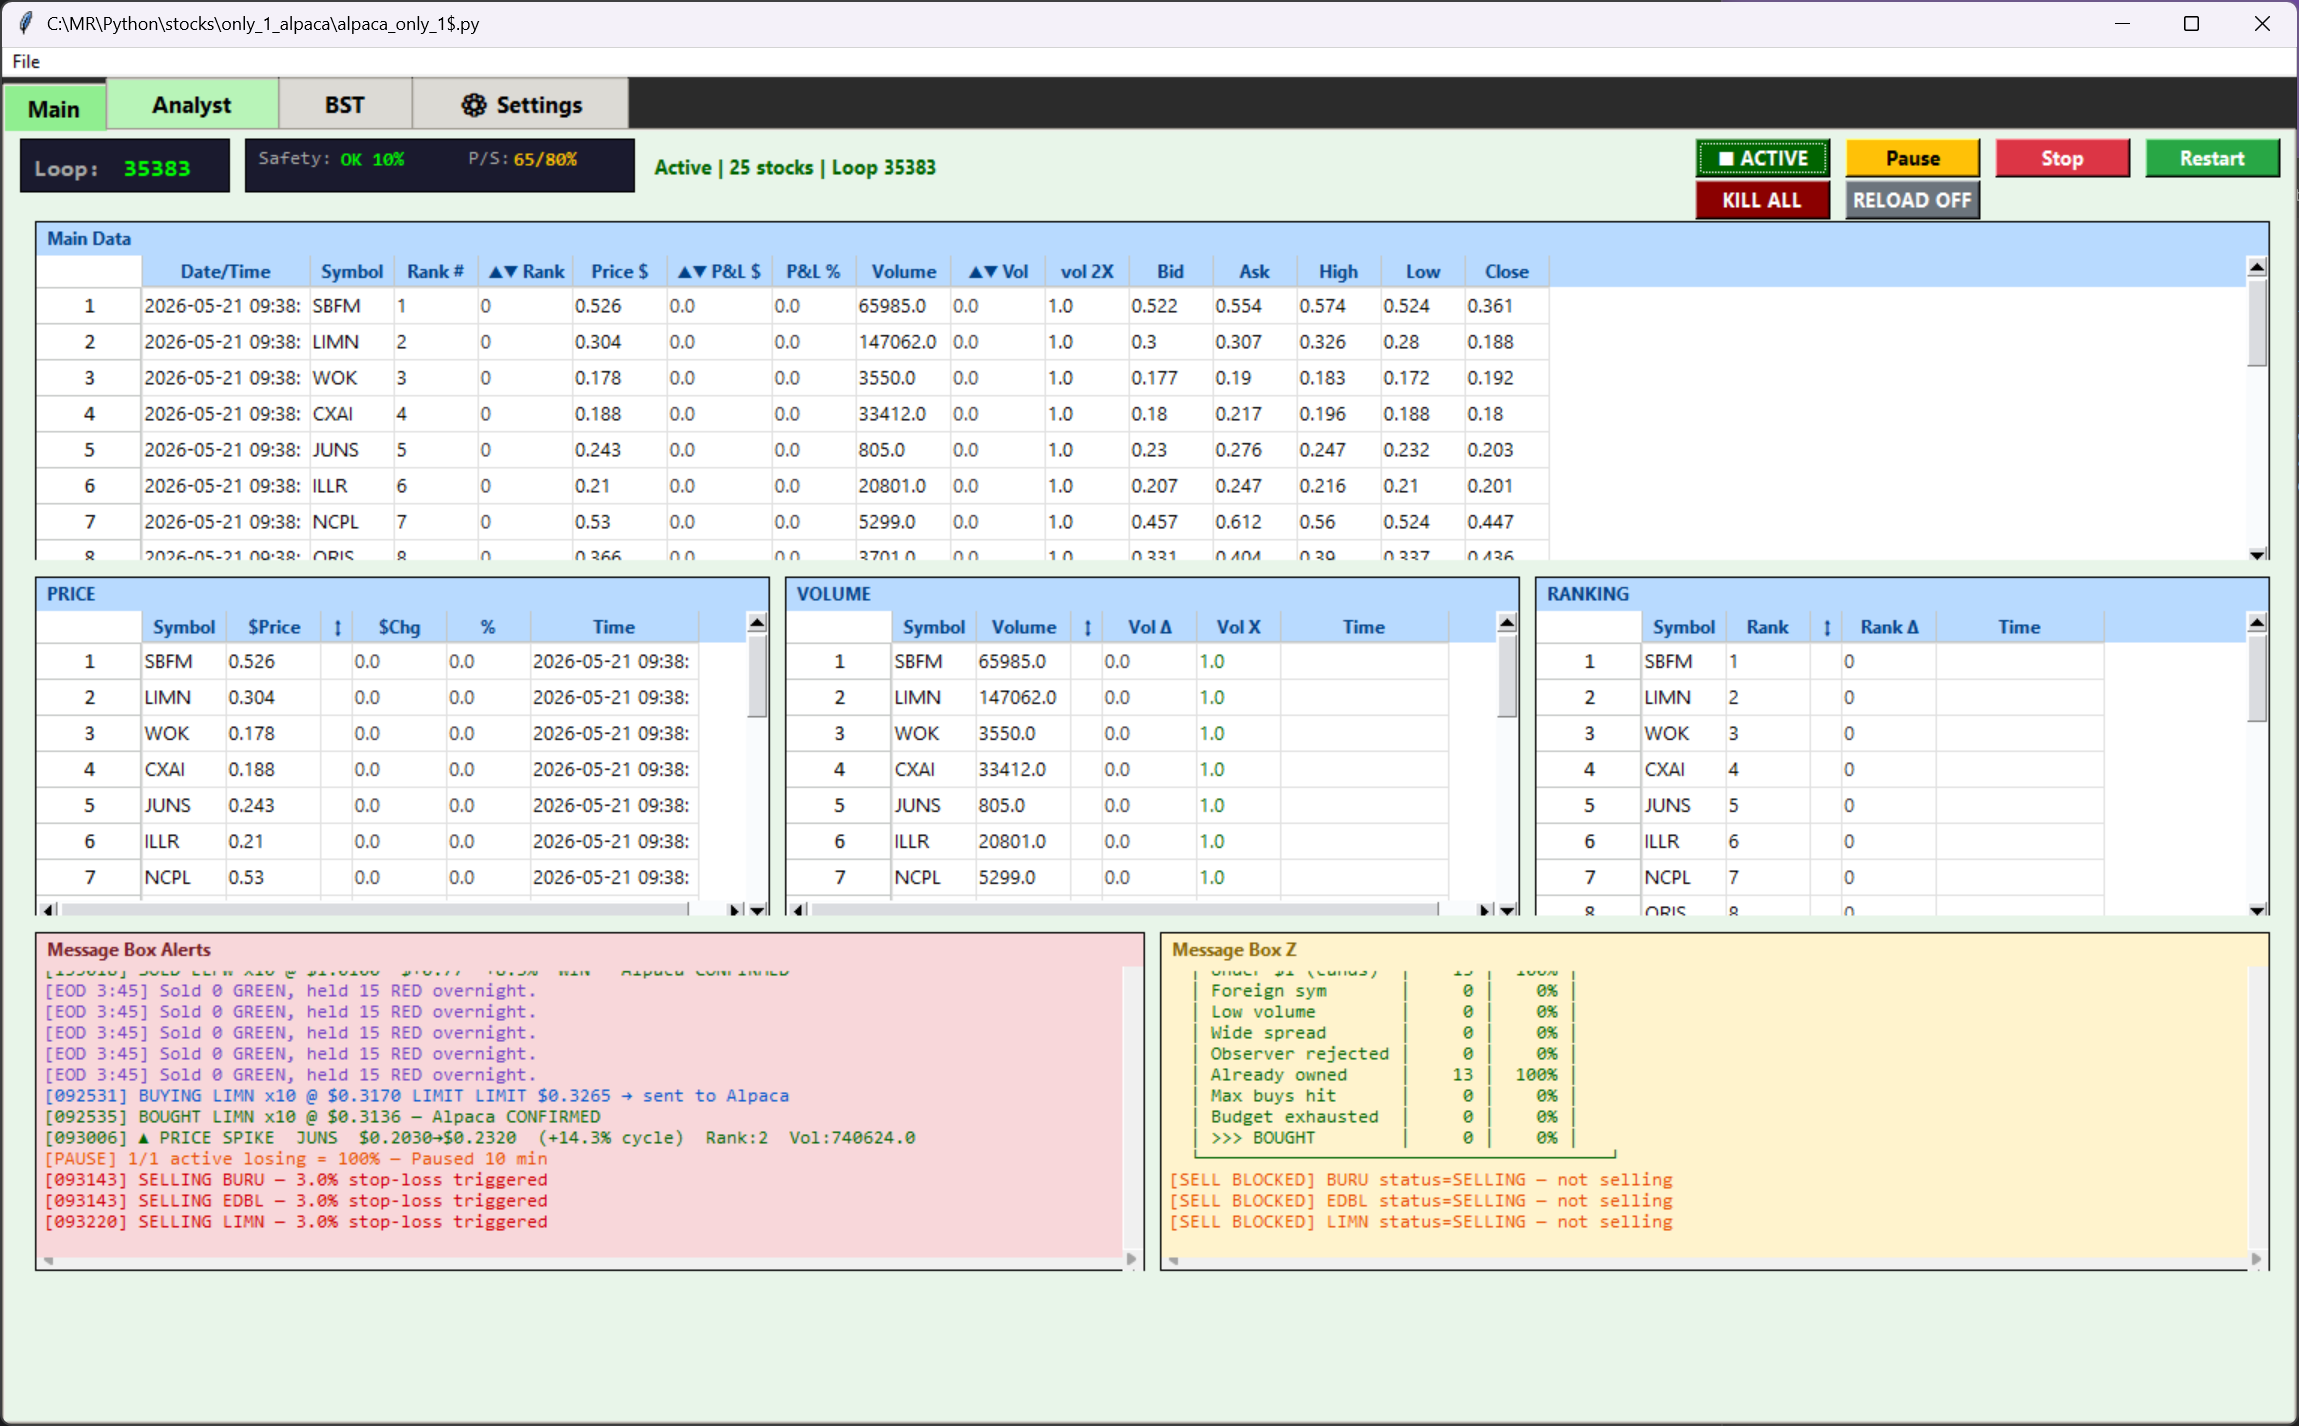
Task: Sort RANKING panel by Rank Δ column
Action: (1889, 627)
